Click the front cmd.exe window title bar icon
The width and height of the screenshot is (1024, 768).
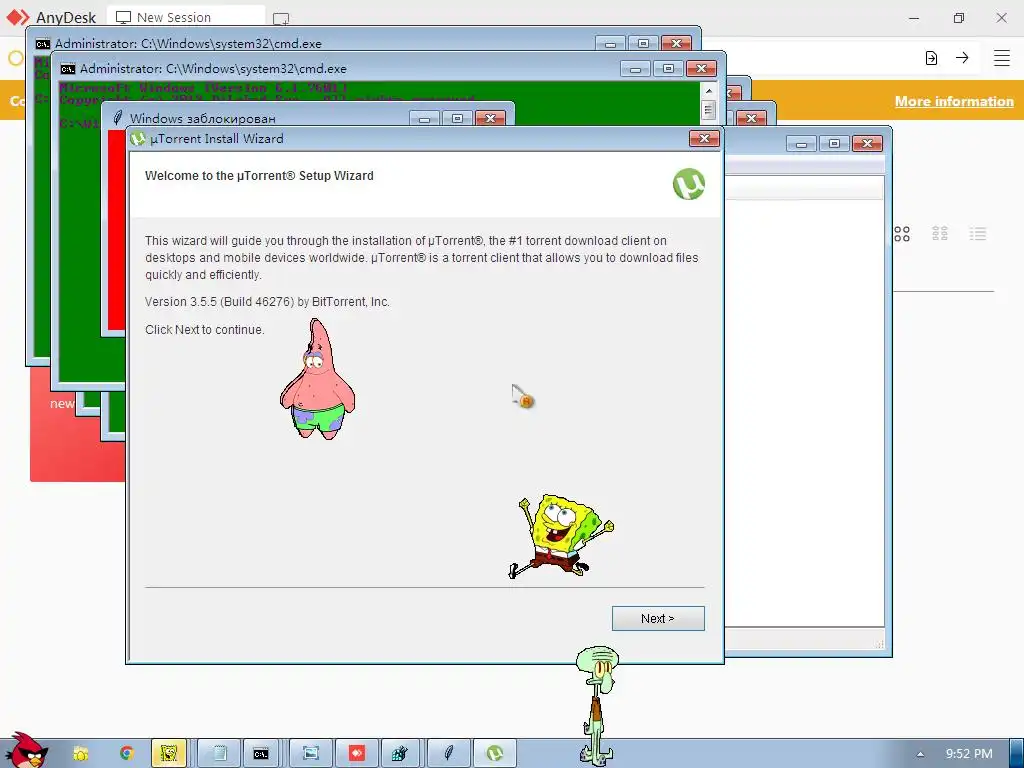click(x=68, y=69)
